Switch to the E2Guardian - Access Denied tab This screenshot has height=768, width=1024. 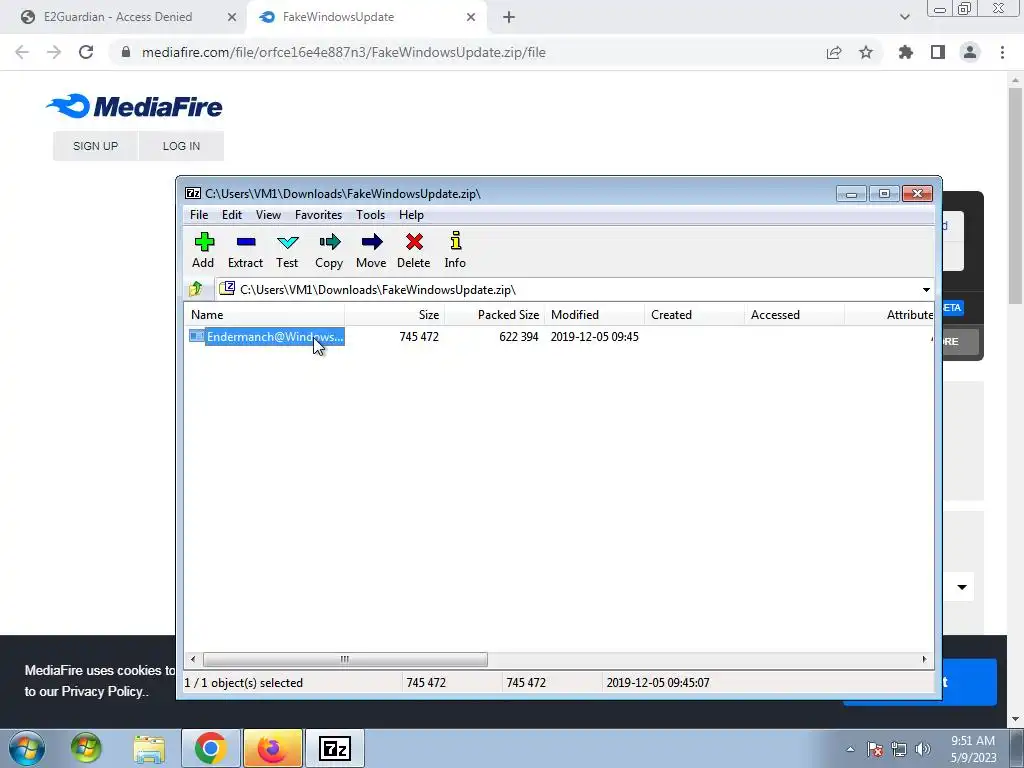118,17
